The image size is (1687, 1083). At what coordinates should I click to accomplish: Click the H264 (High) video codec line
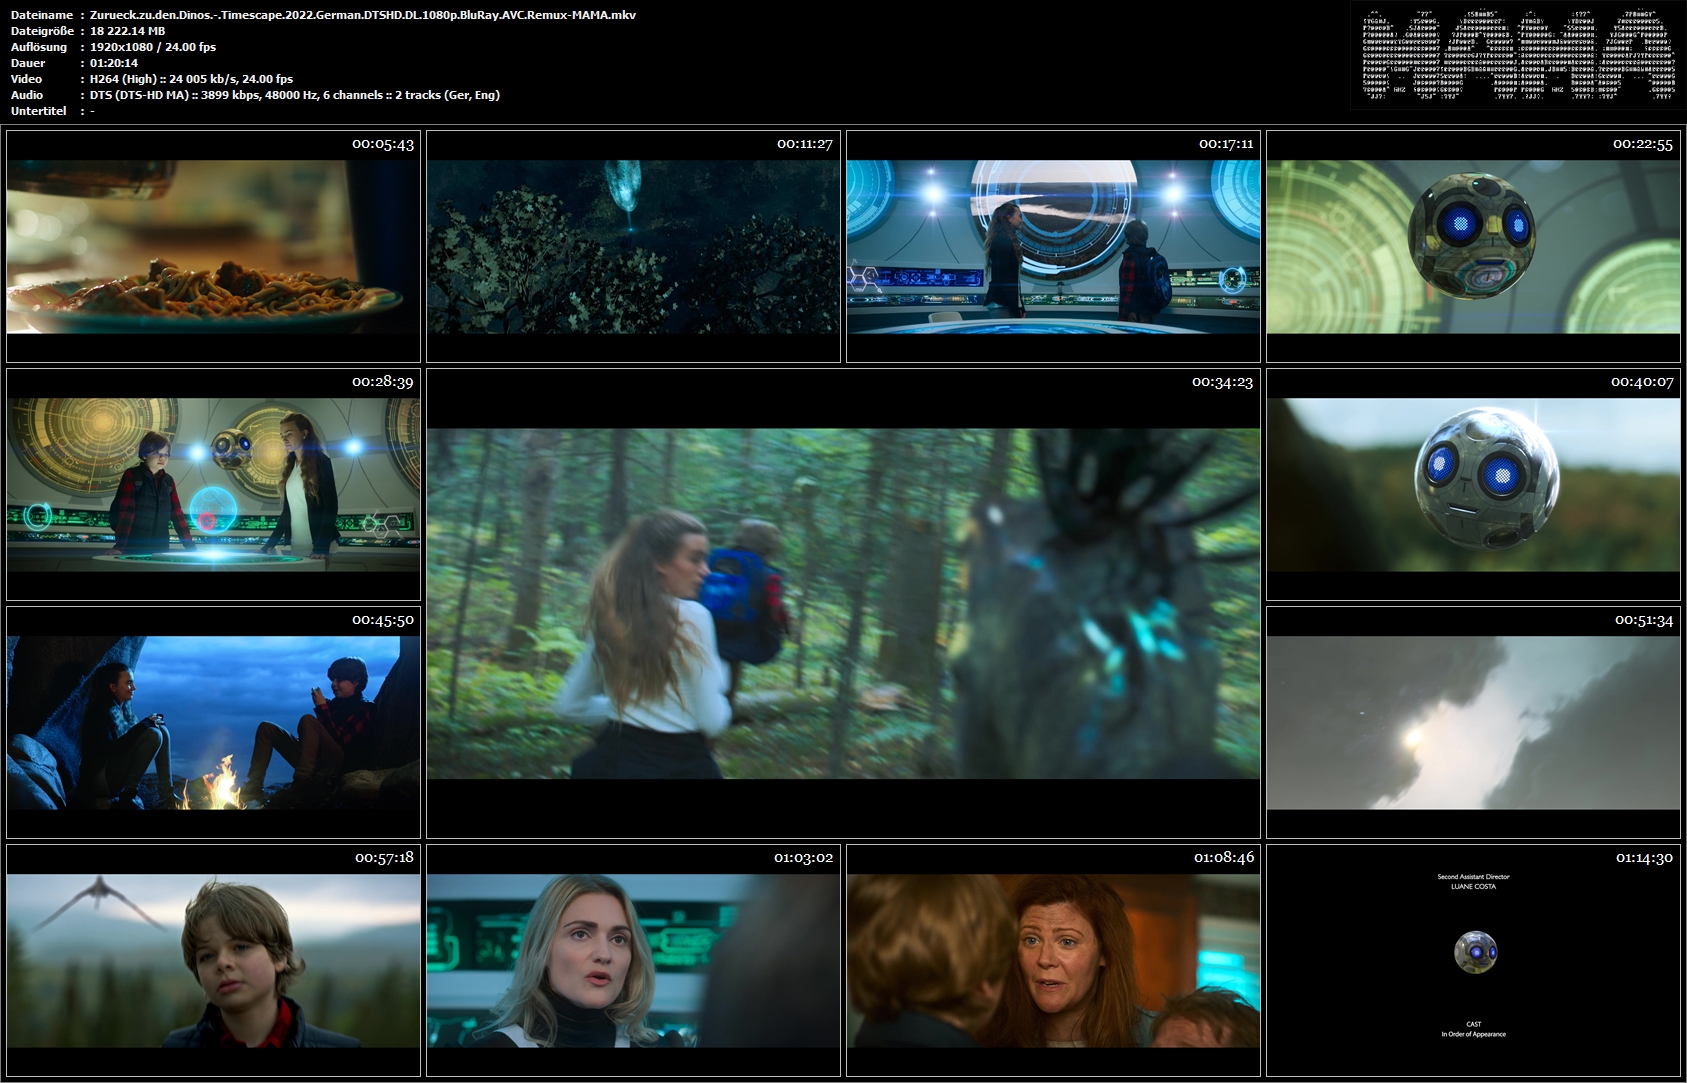191,79
